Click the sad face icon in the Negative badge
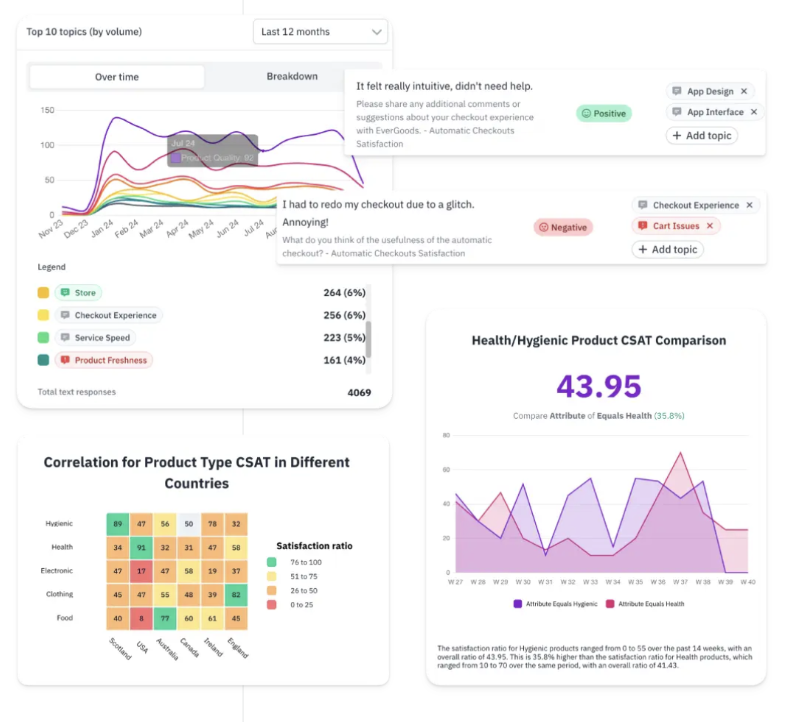 pyautogui.click(x=544, y=227)
